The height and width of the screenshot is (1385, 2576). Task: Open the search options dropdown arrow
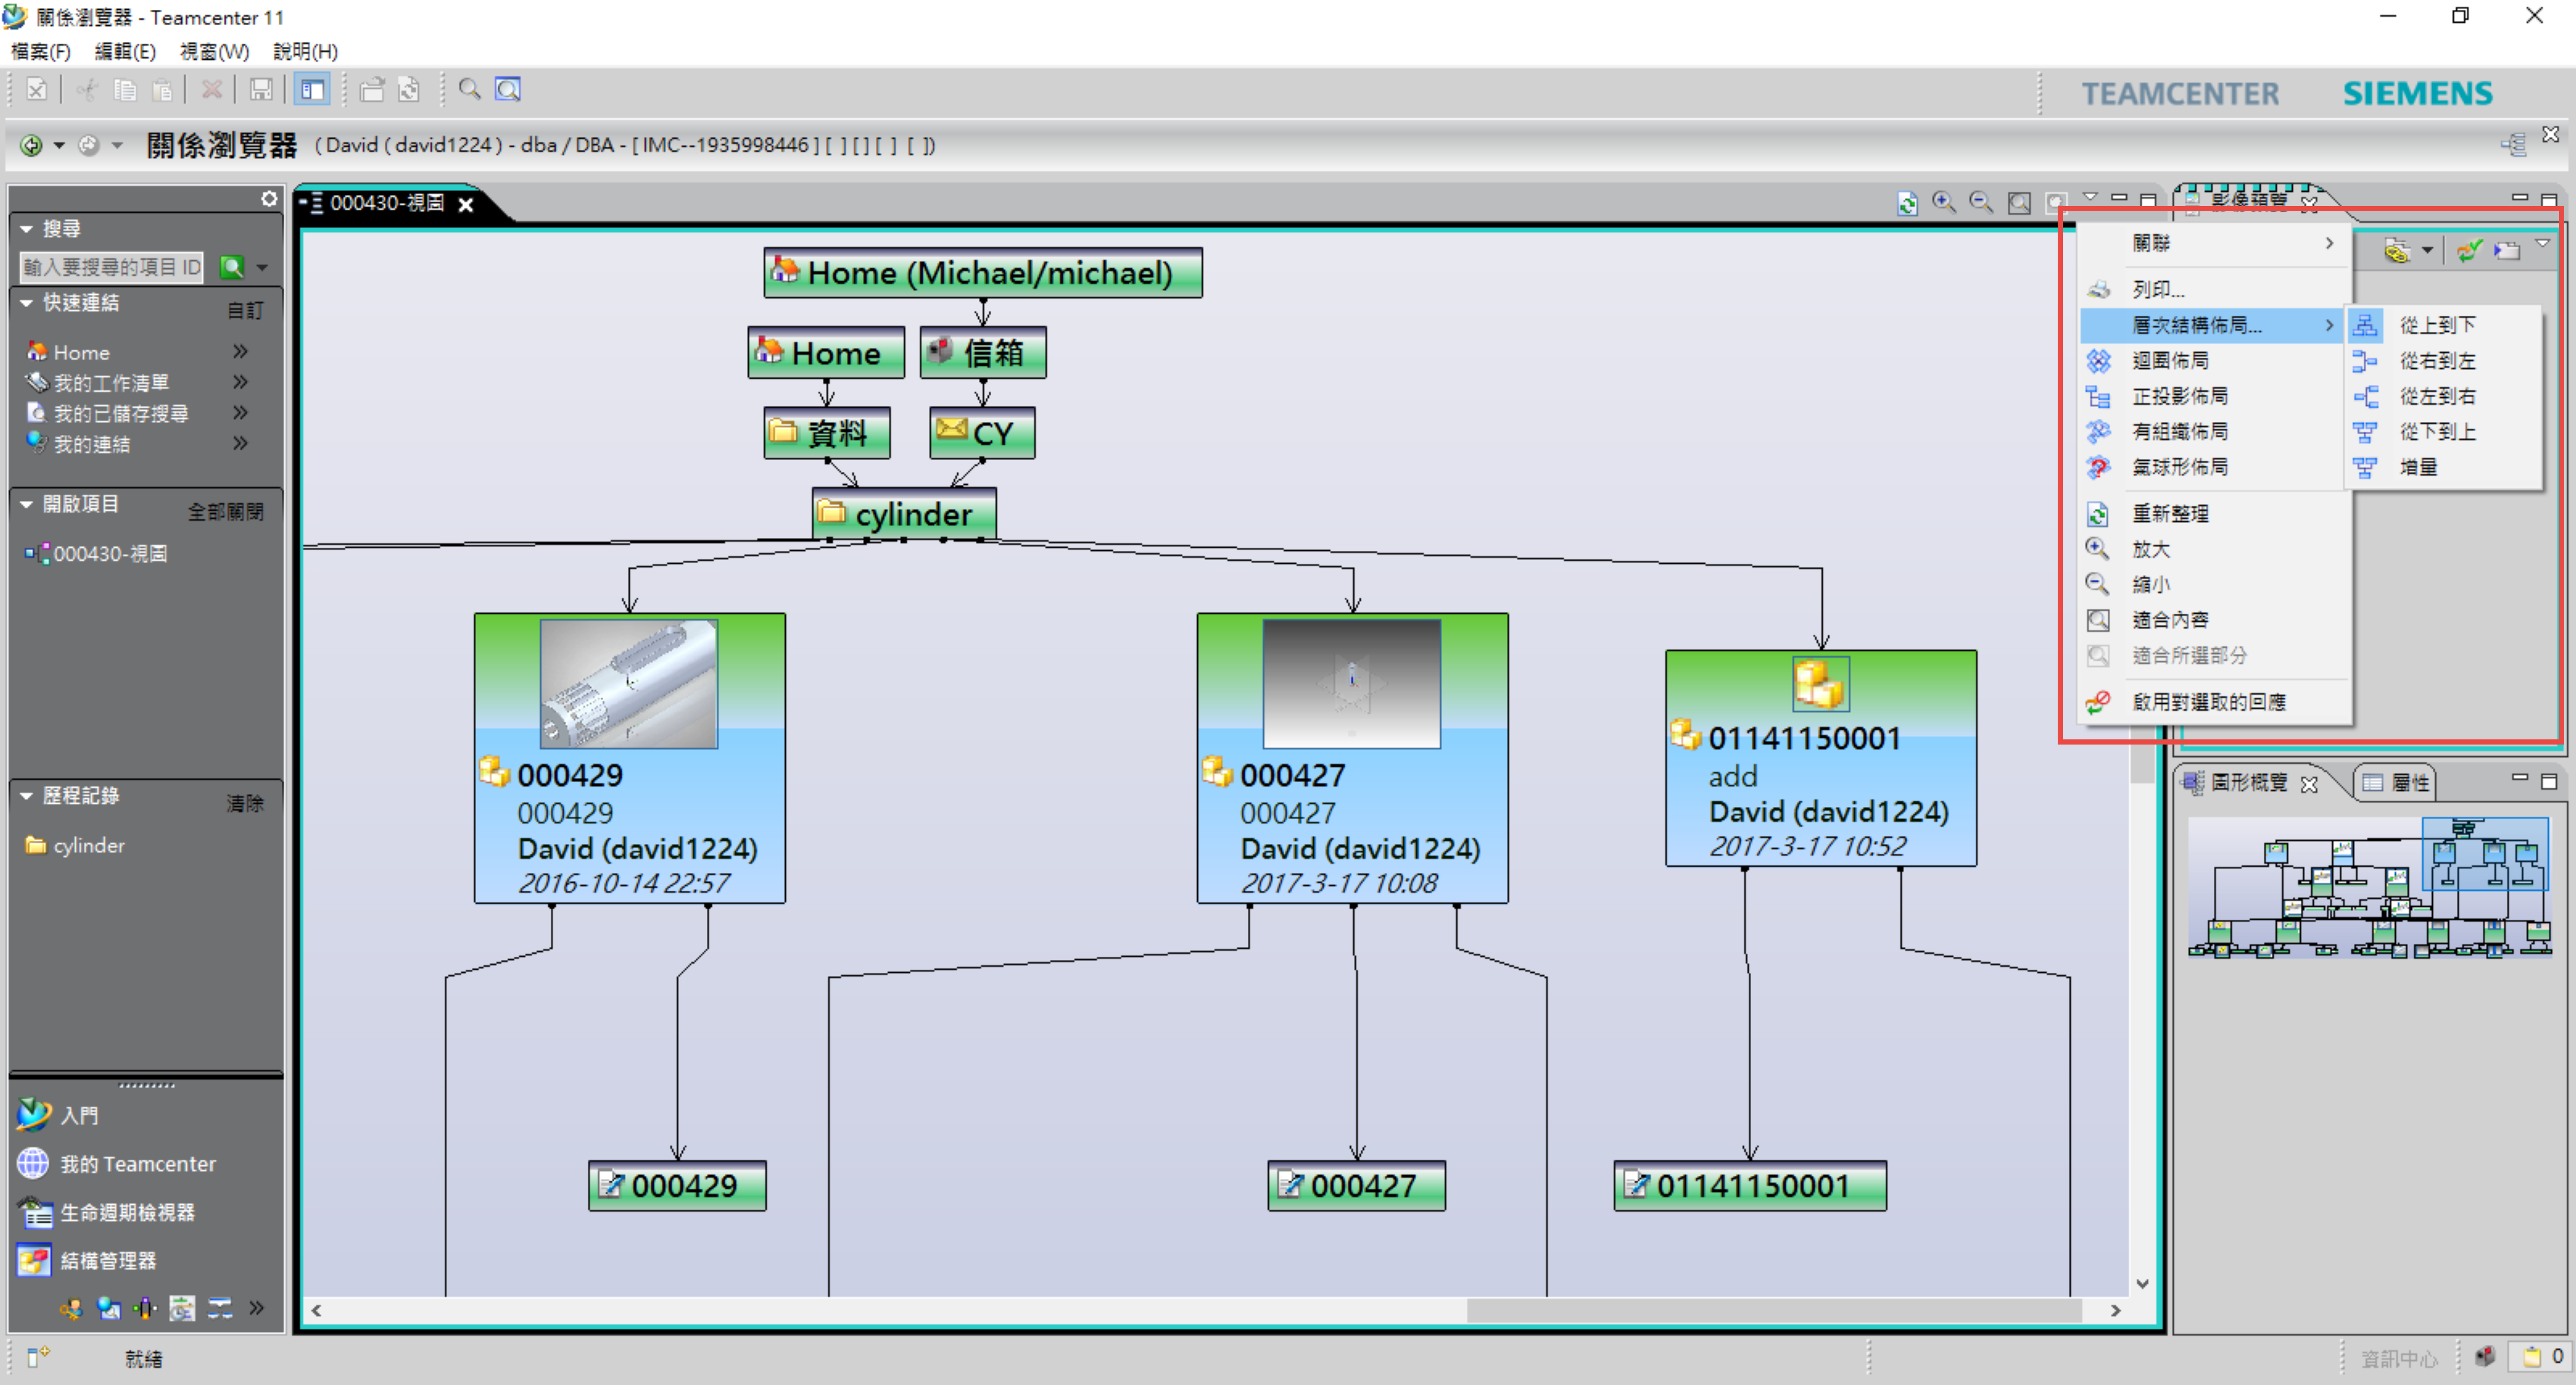(262, 268)
